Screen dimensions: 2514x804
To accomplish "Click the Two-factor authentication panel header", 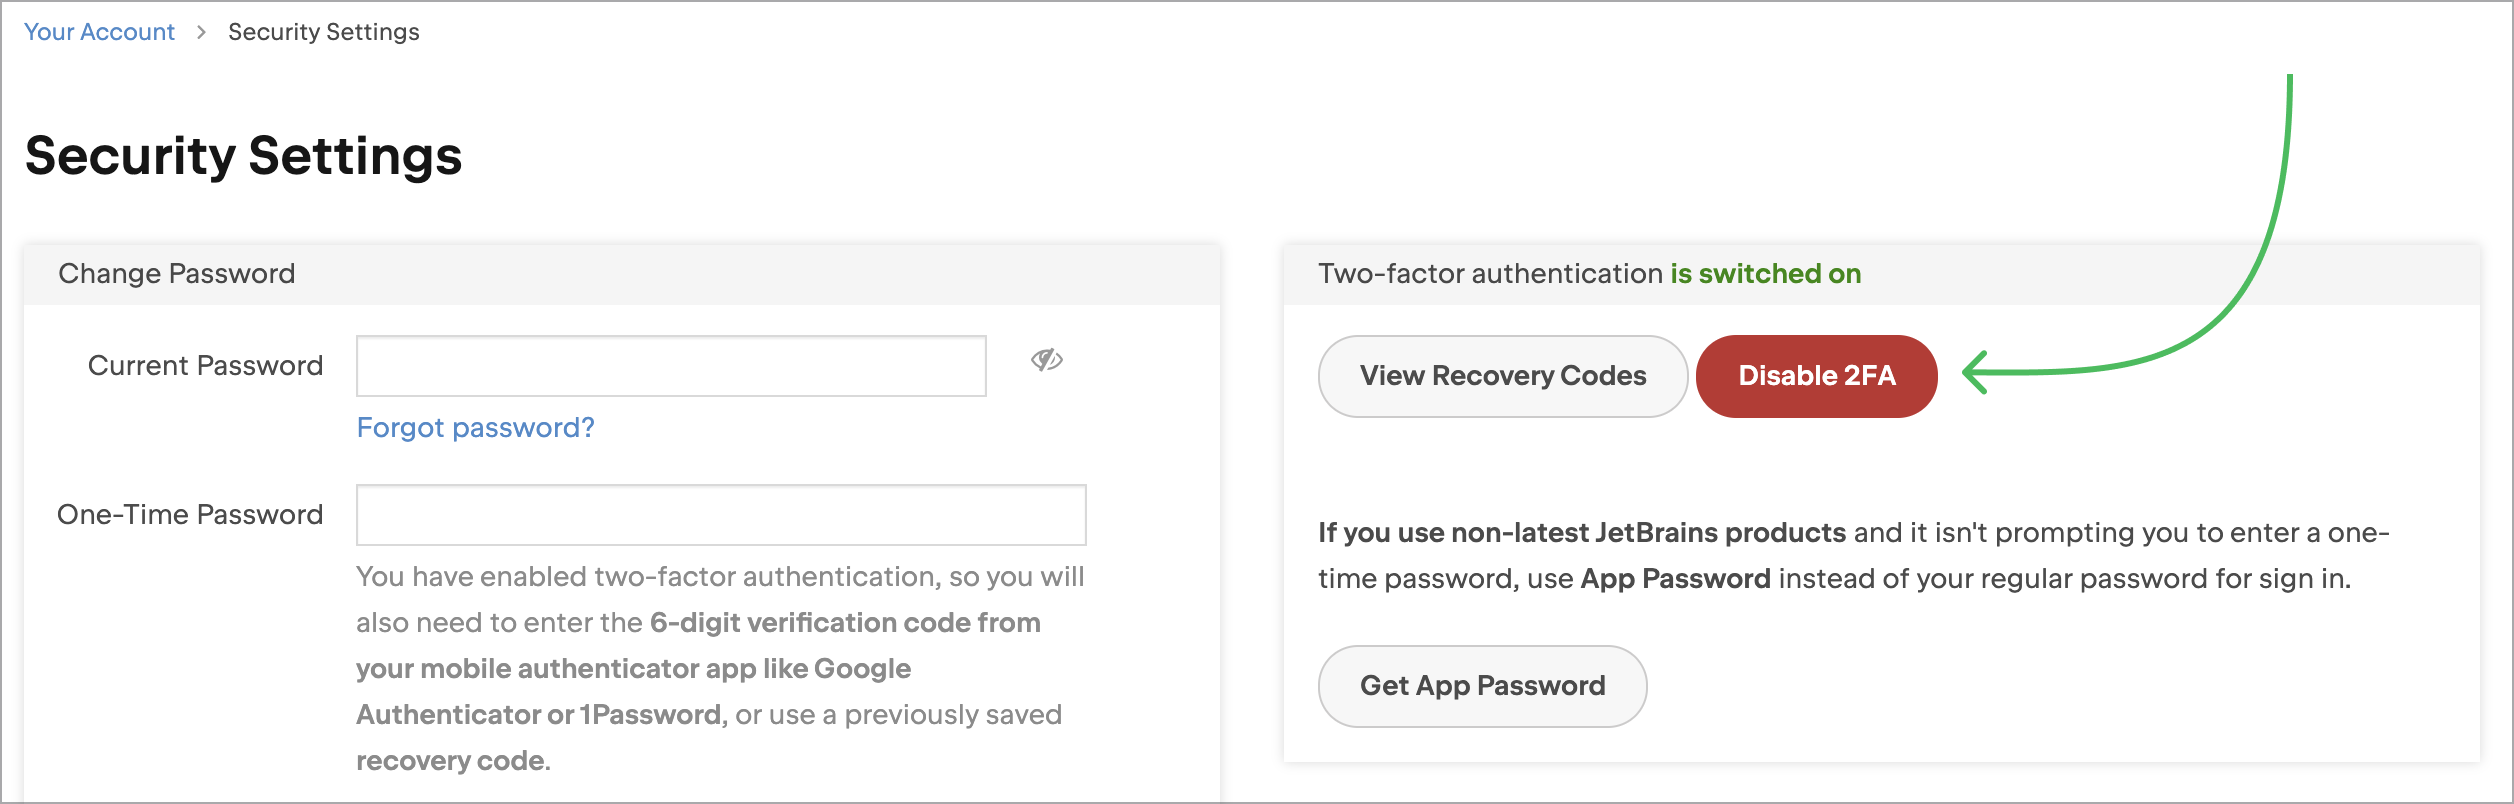I will [x=1882, y=274].
